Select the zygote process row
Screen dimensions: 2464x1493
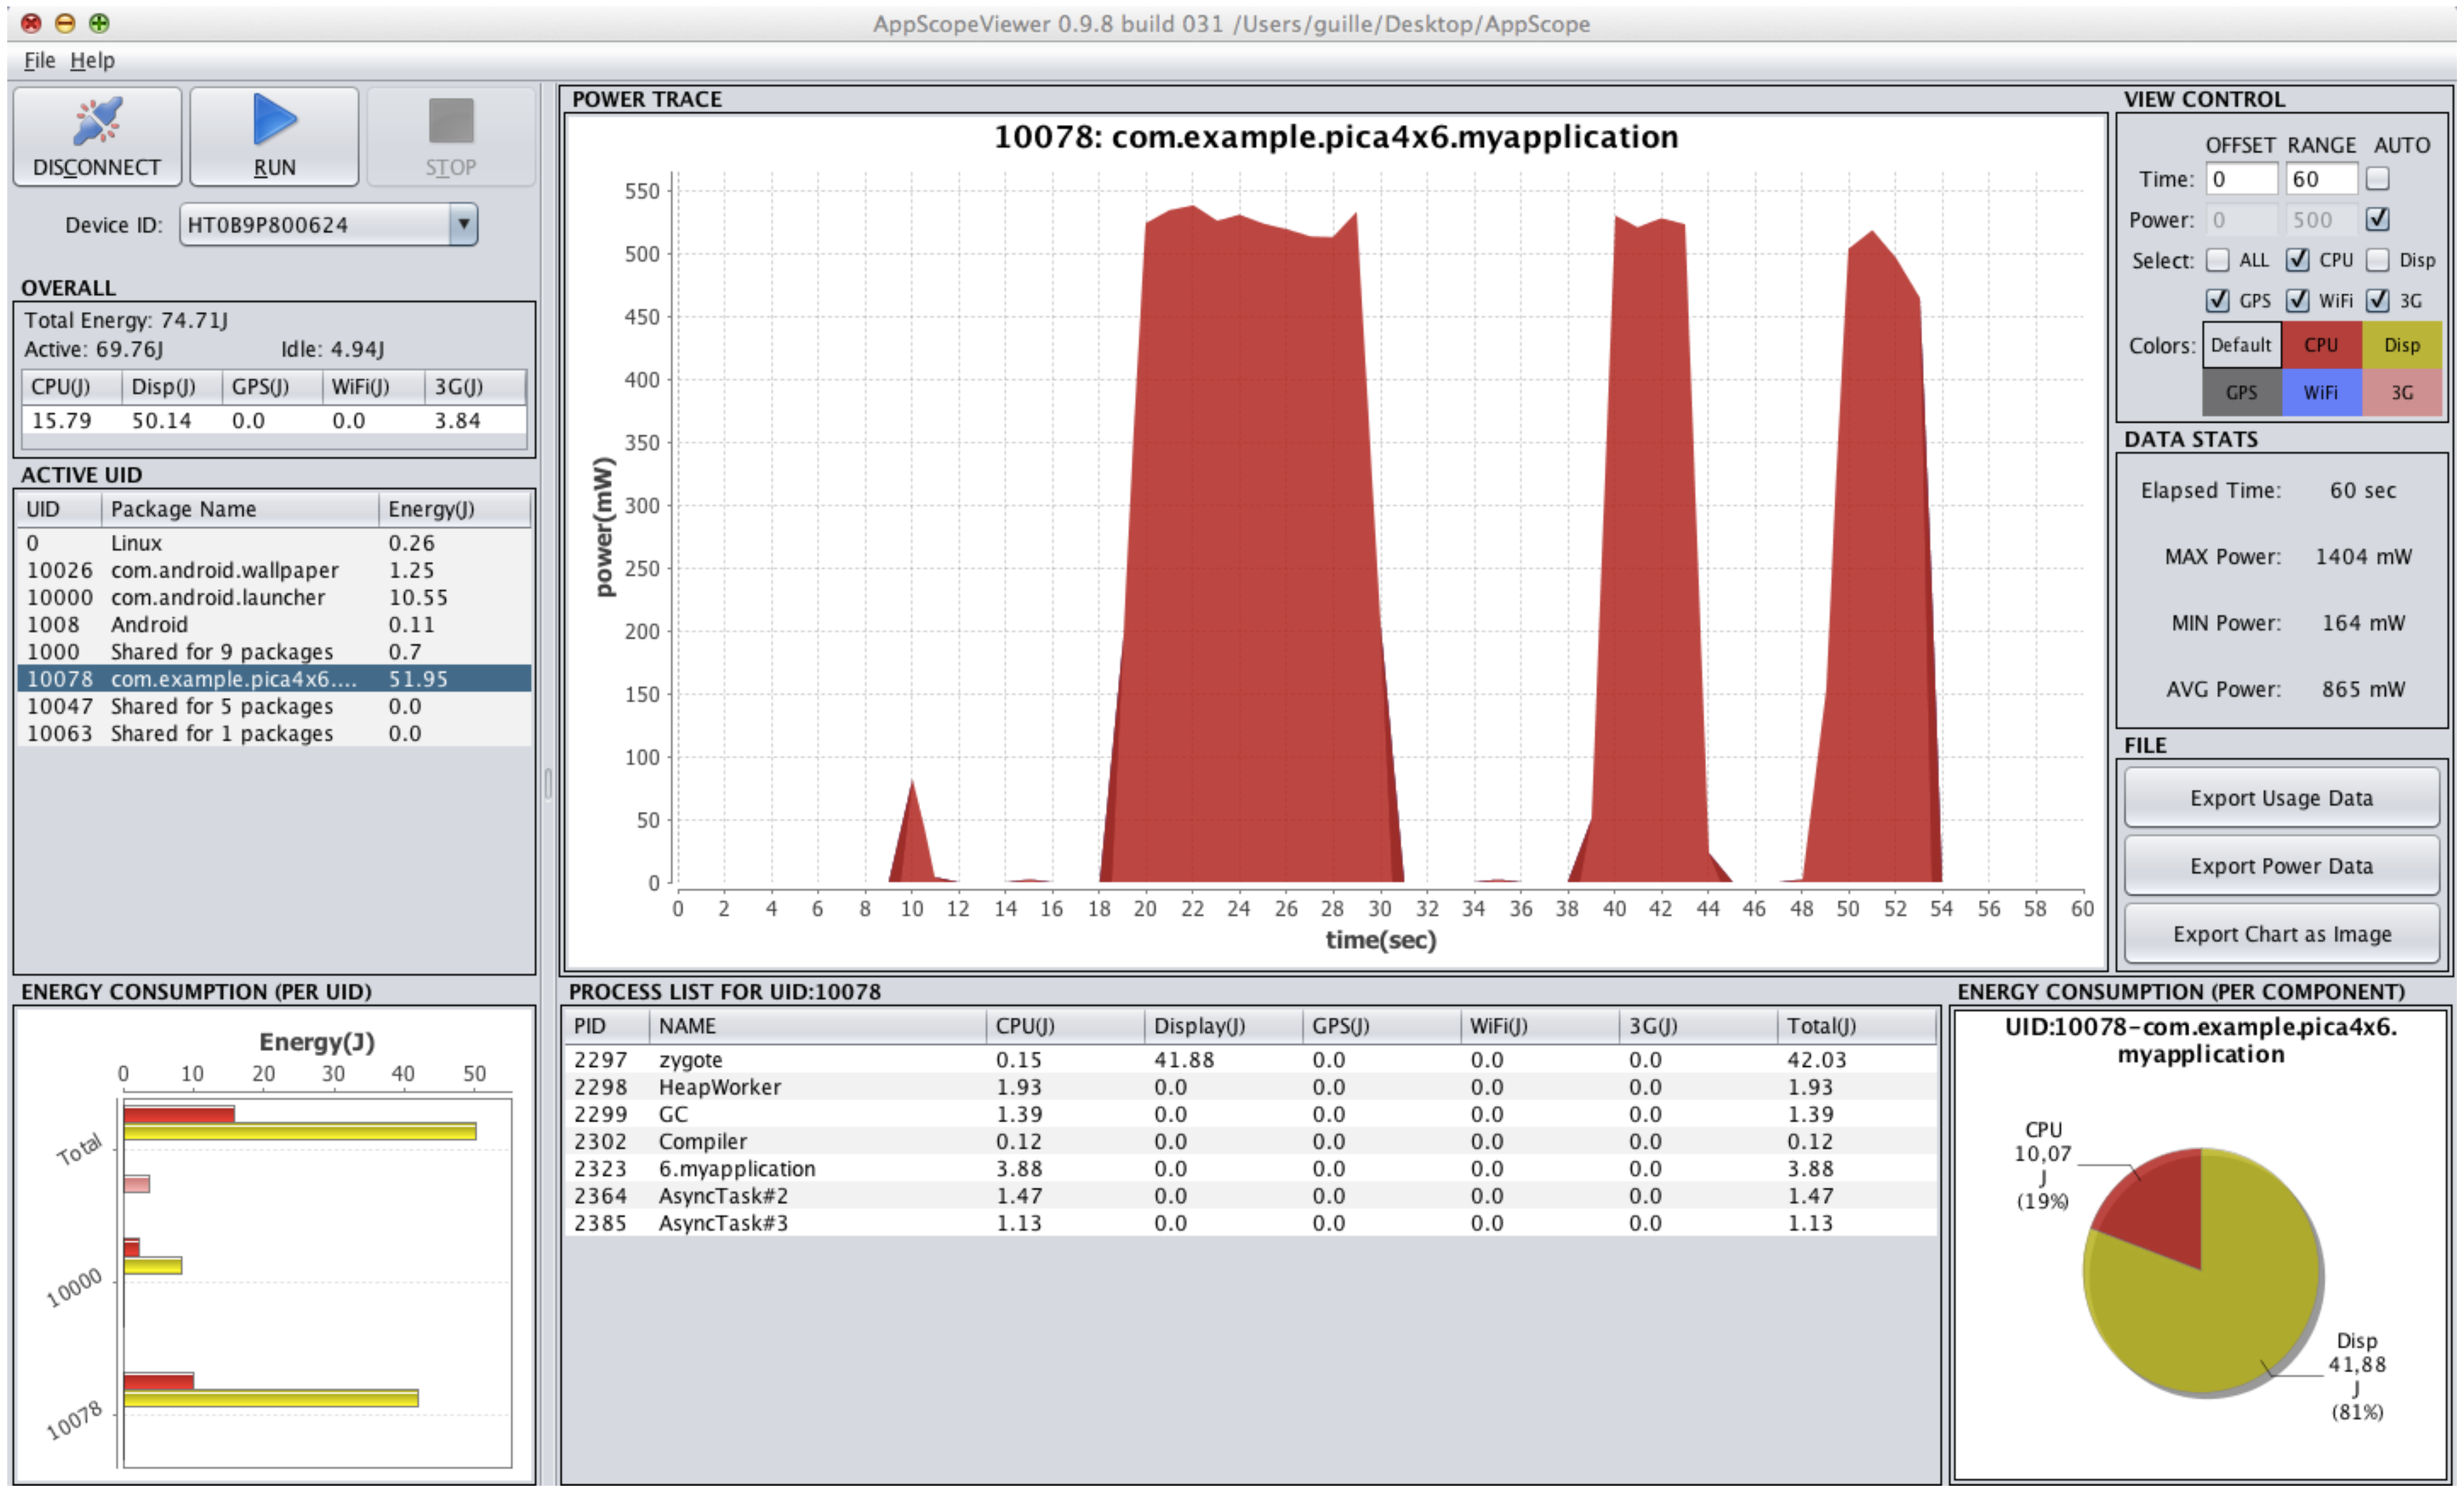690,1060
